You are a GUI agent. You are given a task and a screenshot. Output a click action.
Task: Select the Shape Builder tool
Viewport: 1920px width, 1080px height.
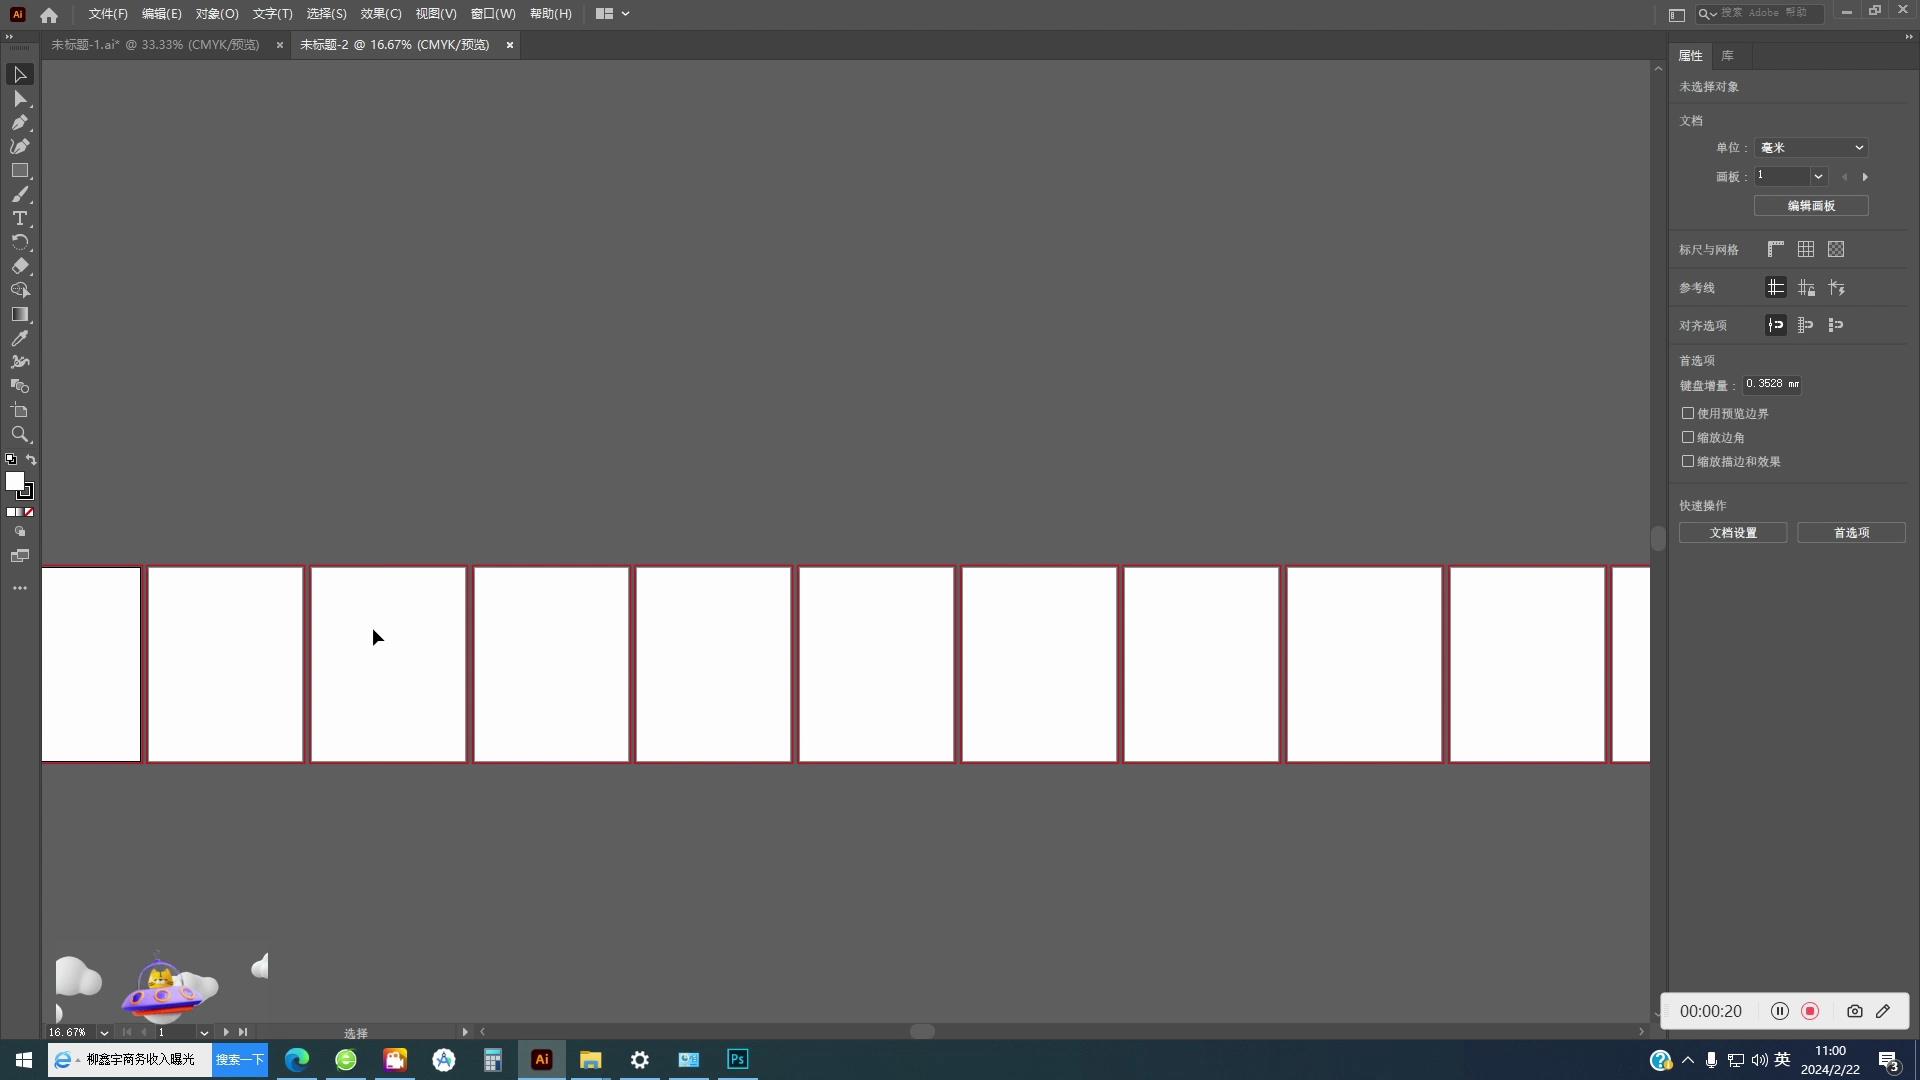19,291
